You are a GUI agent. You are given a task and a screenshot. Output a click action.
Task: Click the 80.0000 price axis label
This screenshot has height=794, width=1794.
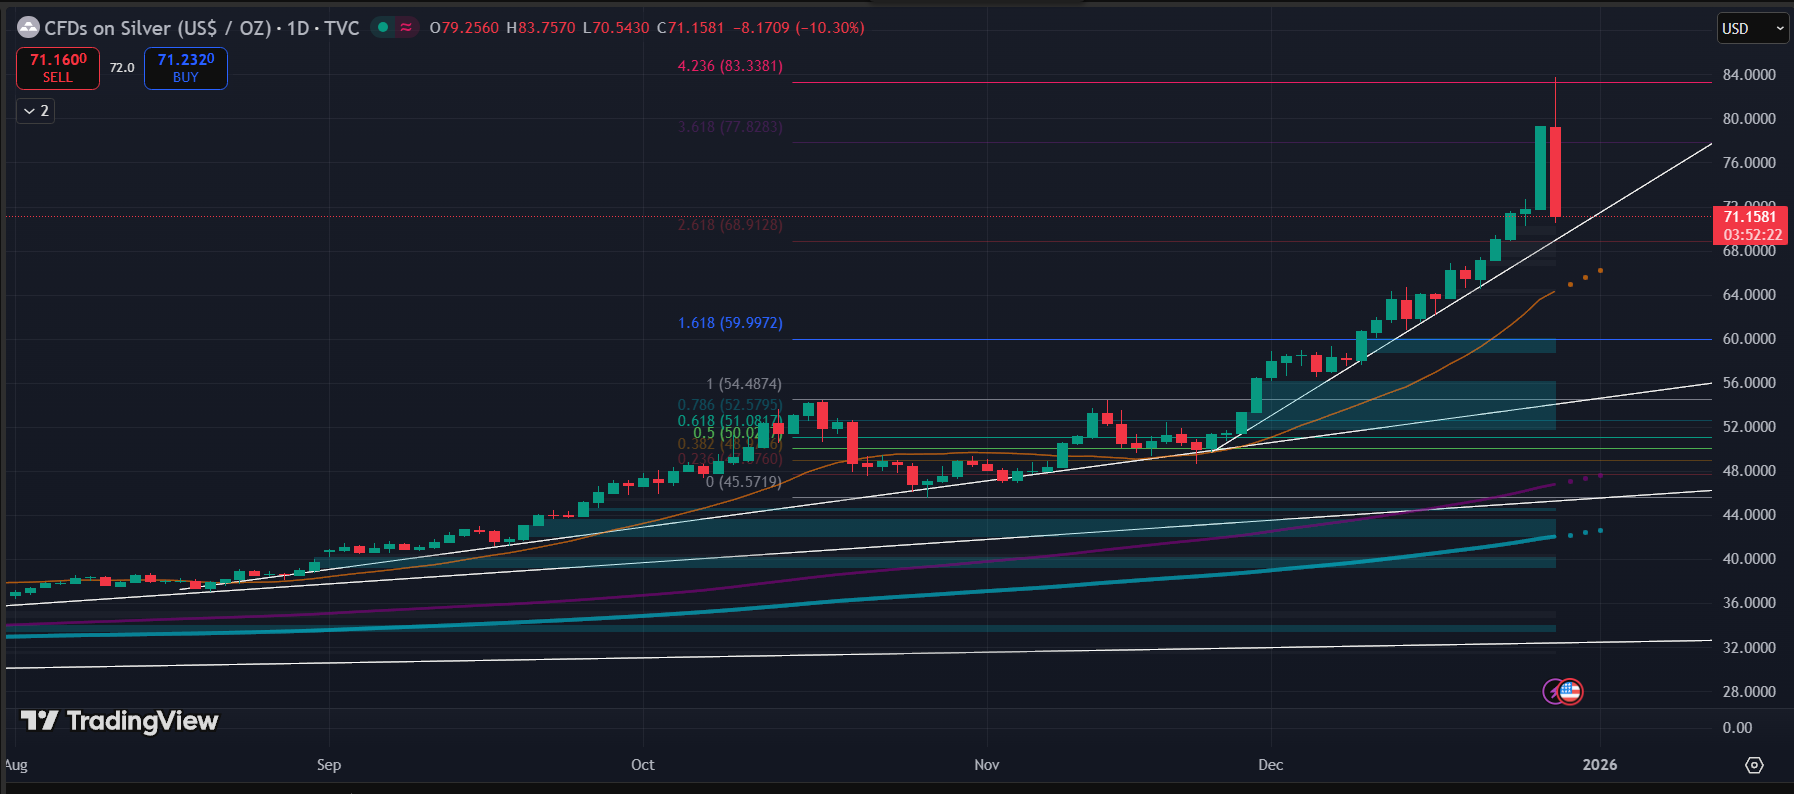click(1749, 119)
